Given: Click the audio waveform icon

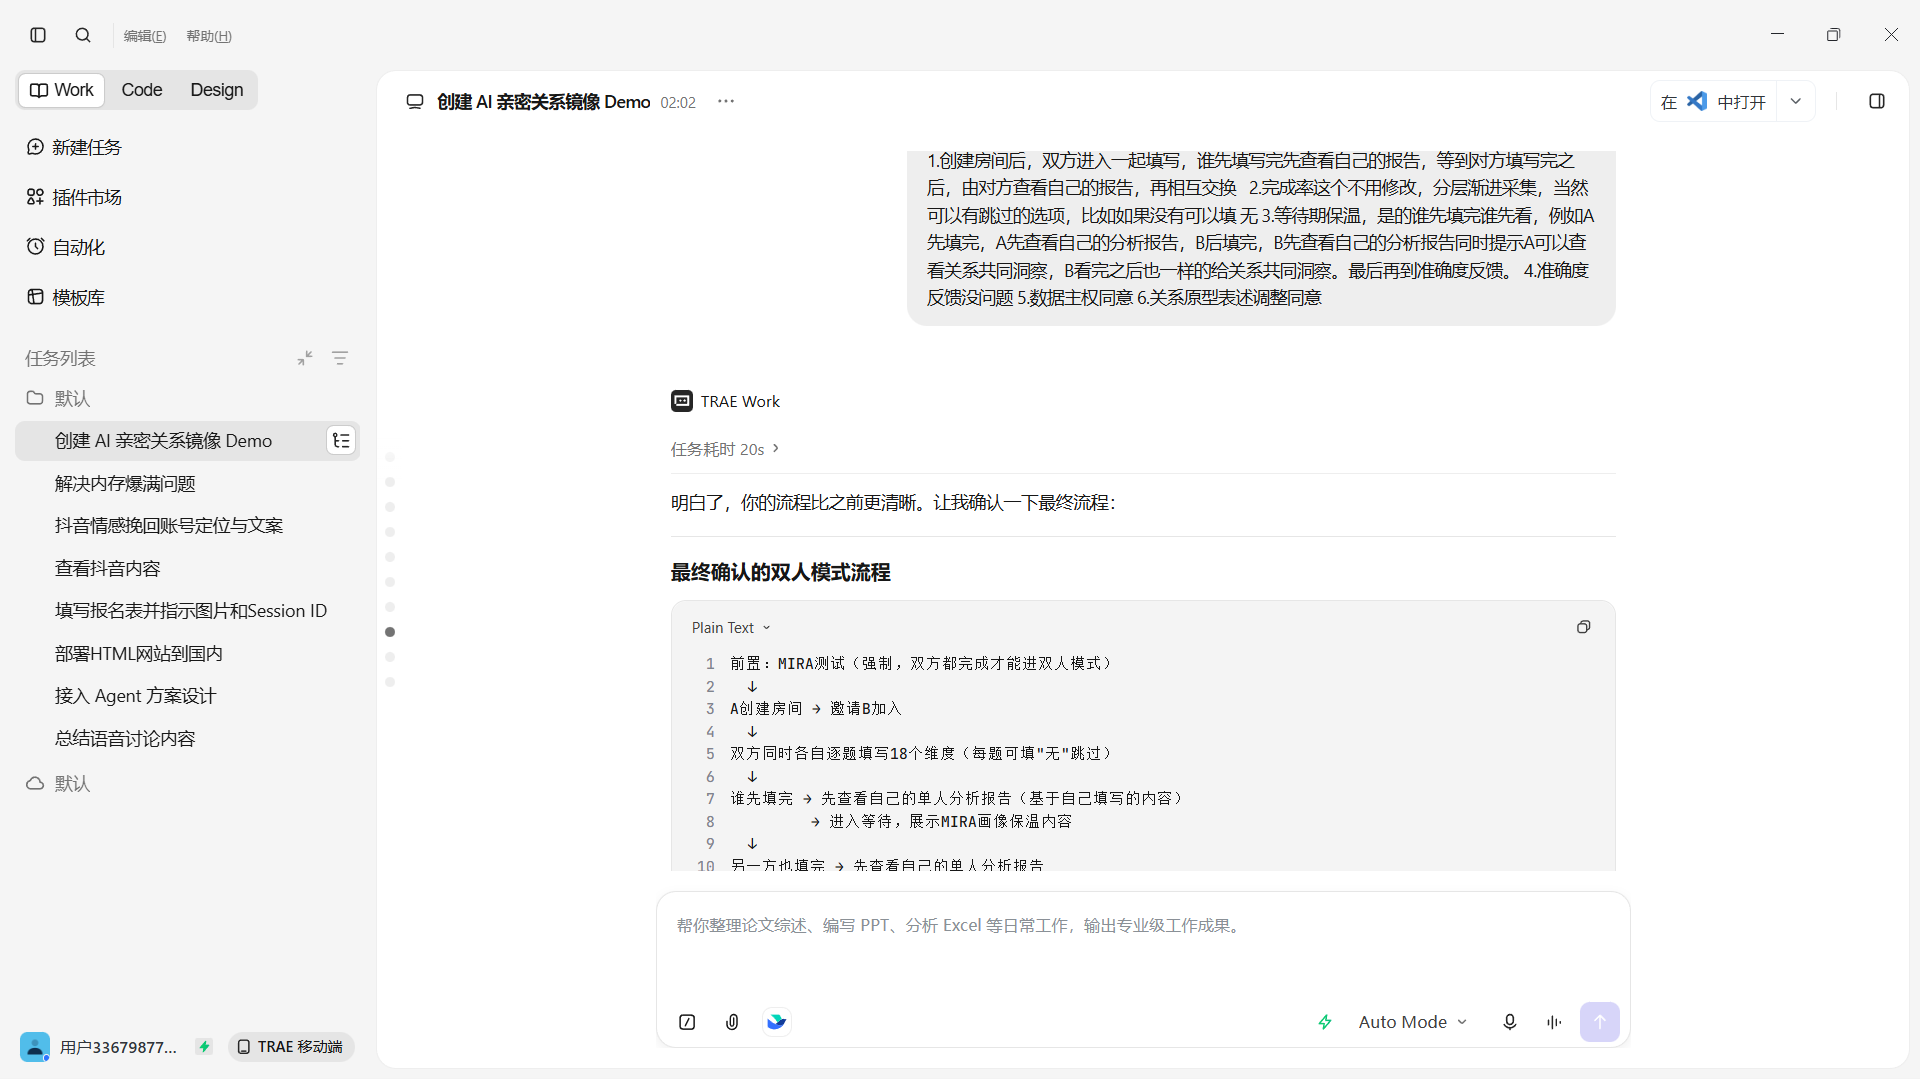Looking at the screenshot, I should coord(1554,1022).
